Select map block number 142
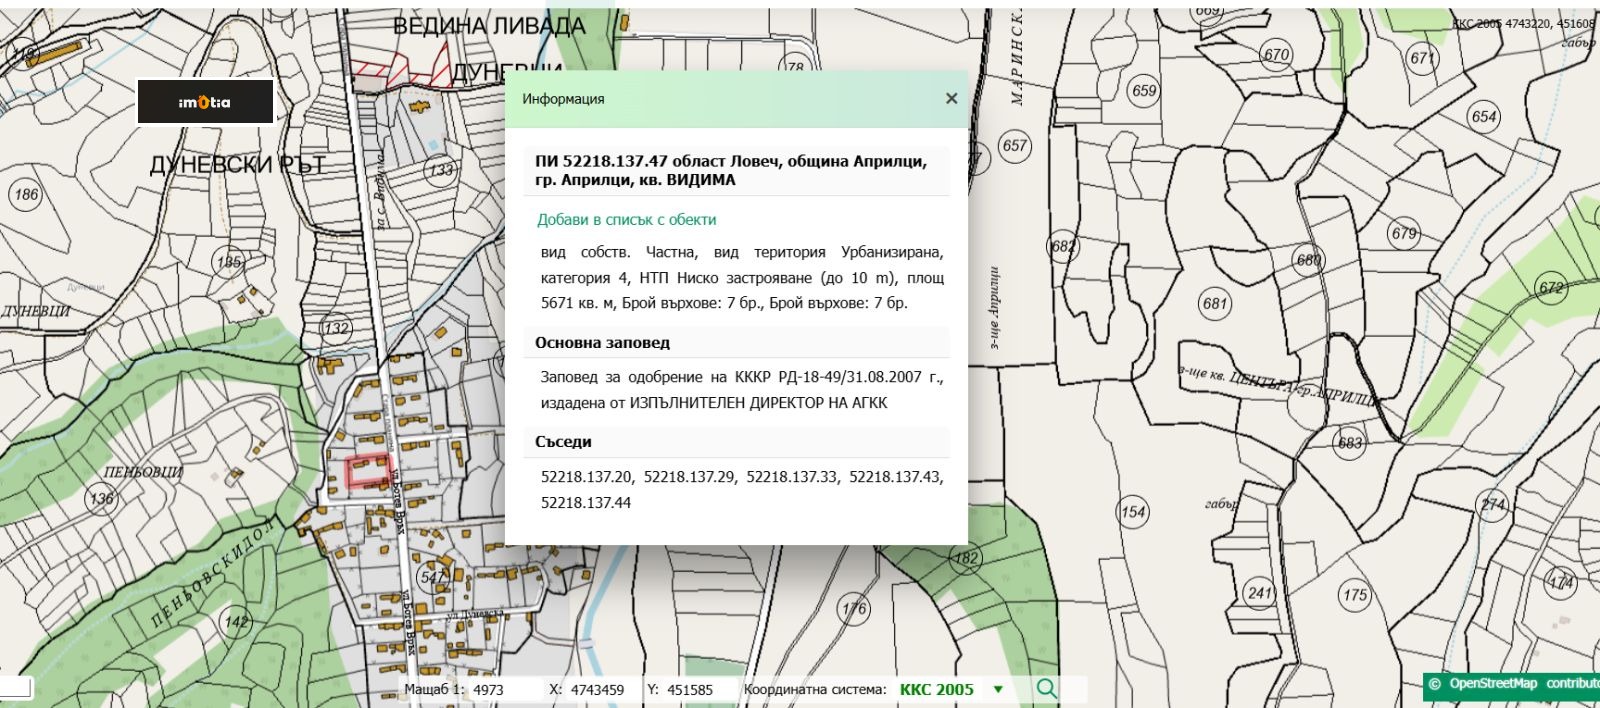1600x708 pixels. click(x=236, y=621)
